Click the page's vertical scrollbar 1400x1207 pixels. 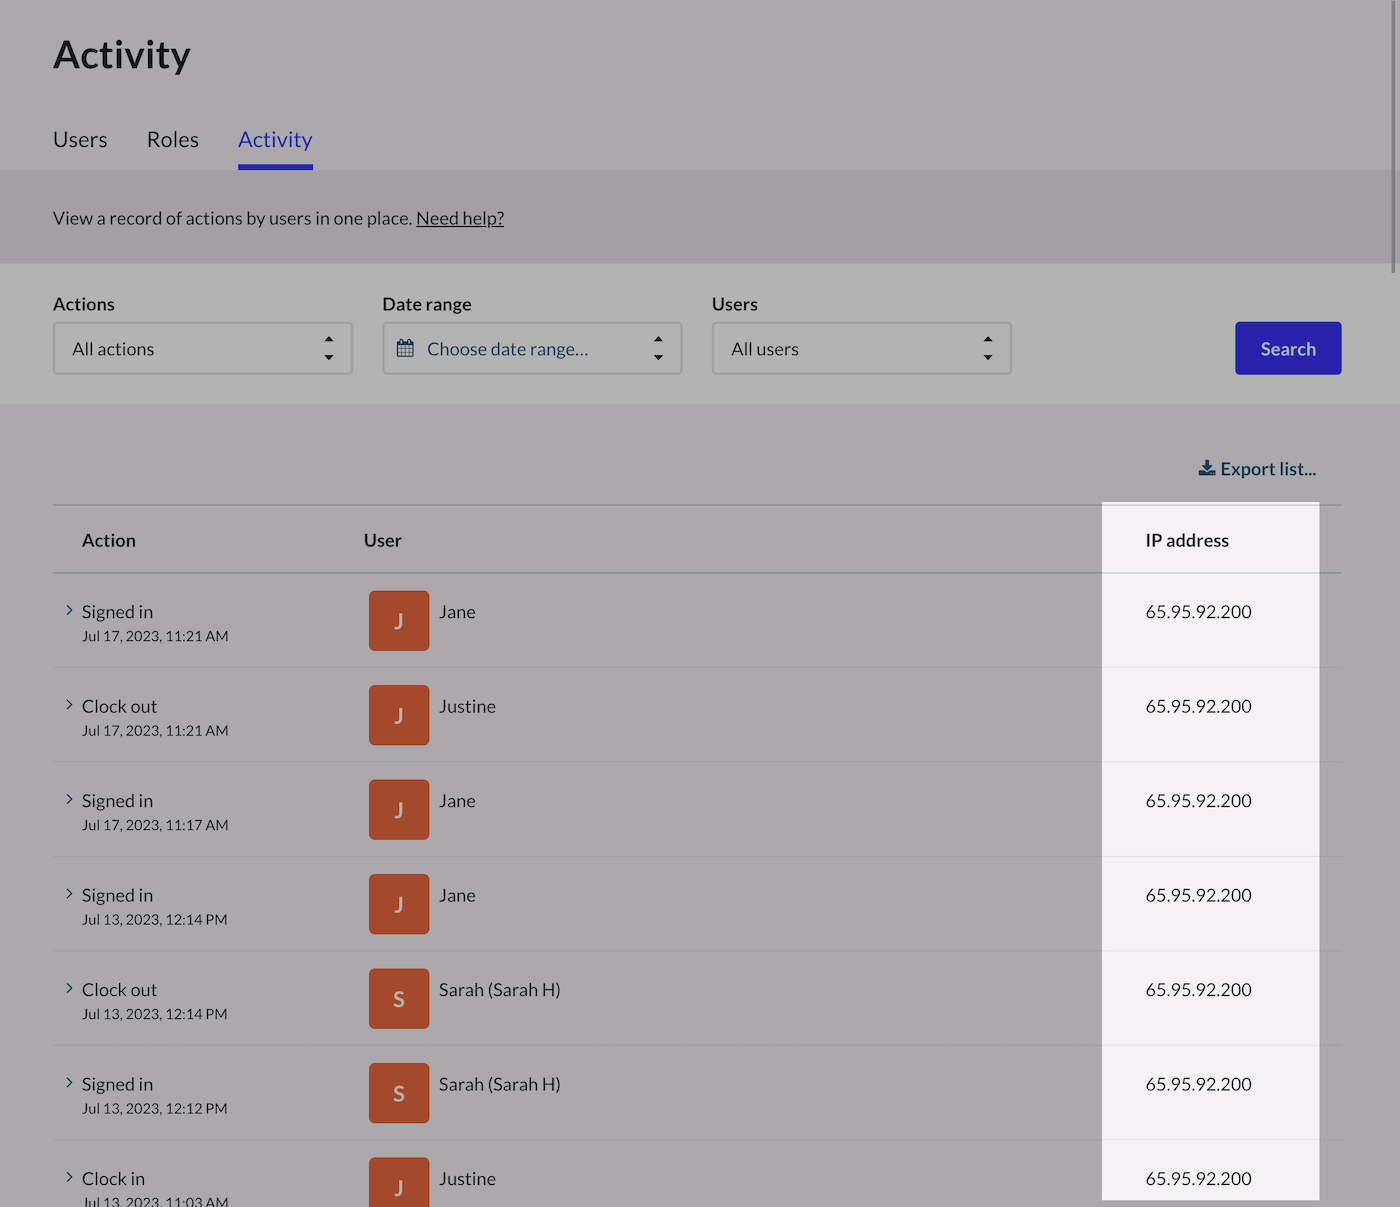[x=1394, y=137]
